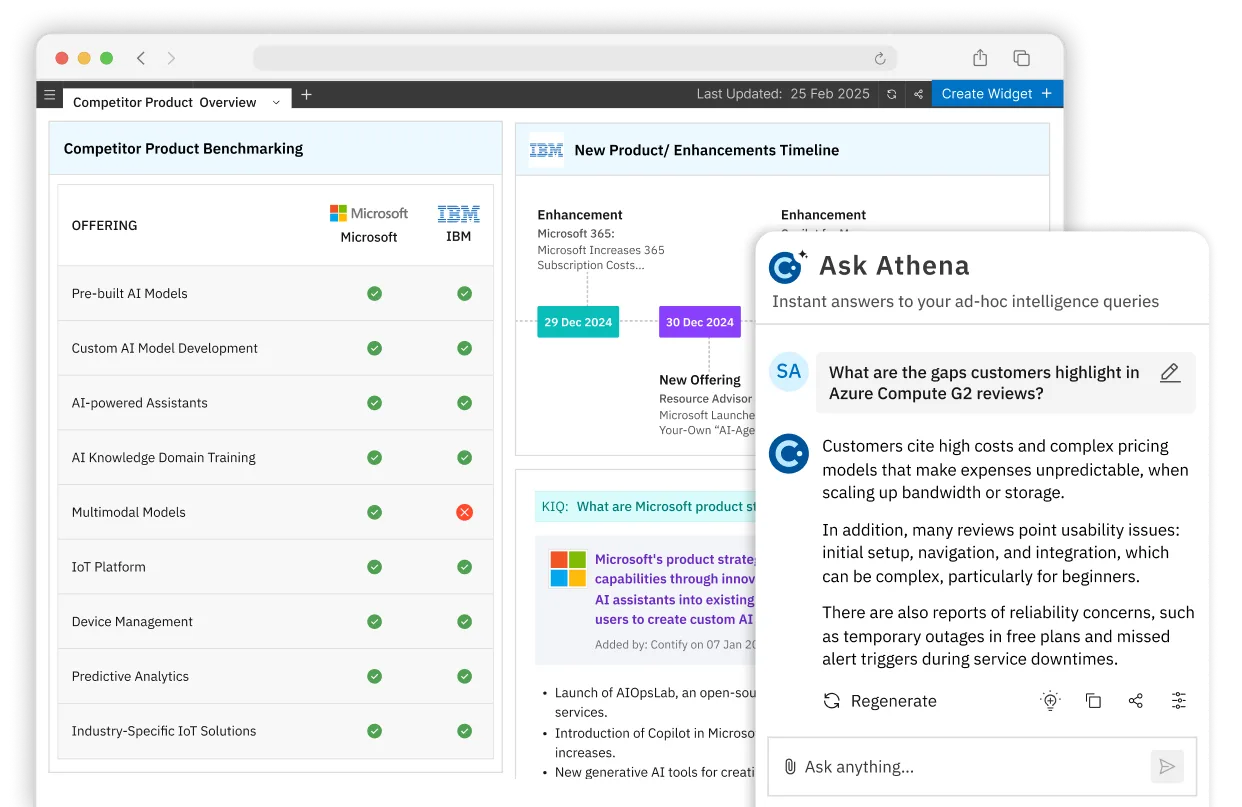The image size is (1242, 807).
Task: Click Microsoft check for Multimodal Models
Action: (374, 512)
